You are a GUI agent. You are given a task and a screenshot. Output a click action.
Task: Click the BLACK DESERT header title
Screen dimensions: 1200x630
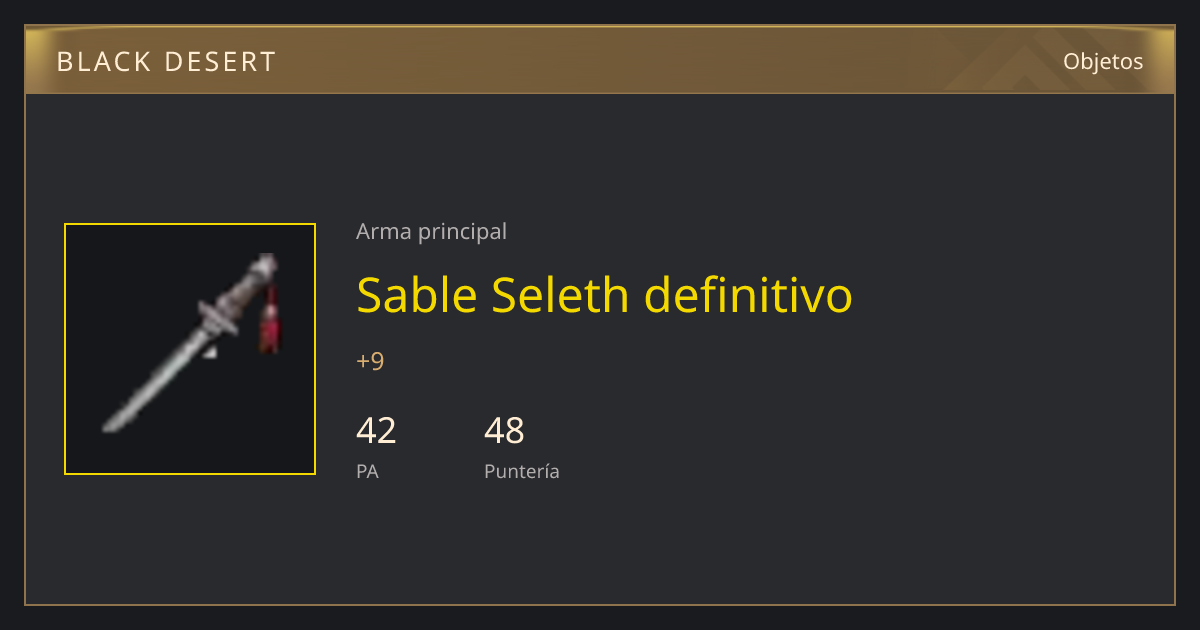pos(166,62)
